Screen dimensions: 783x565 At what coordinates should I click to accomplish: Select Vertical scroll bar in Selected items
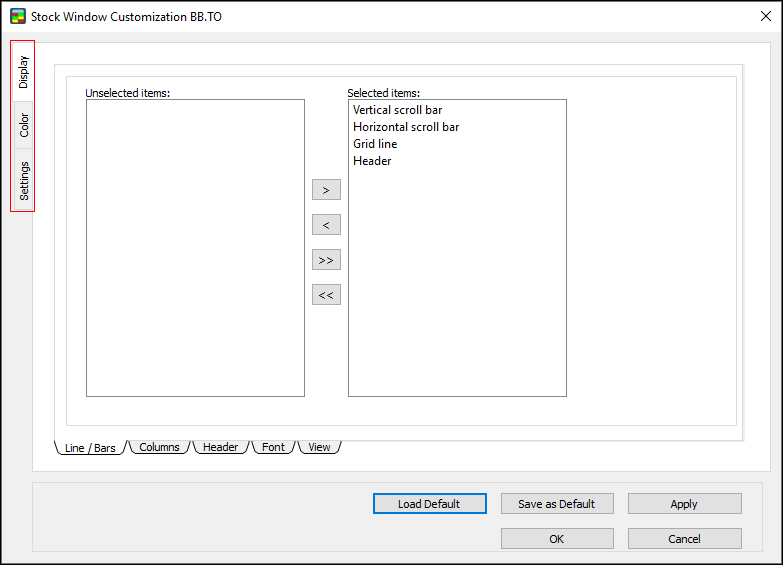[x=397, y=110]
